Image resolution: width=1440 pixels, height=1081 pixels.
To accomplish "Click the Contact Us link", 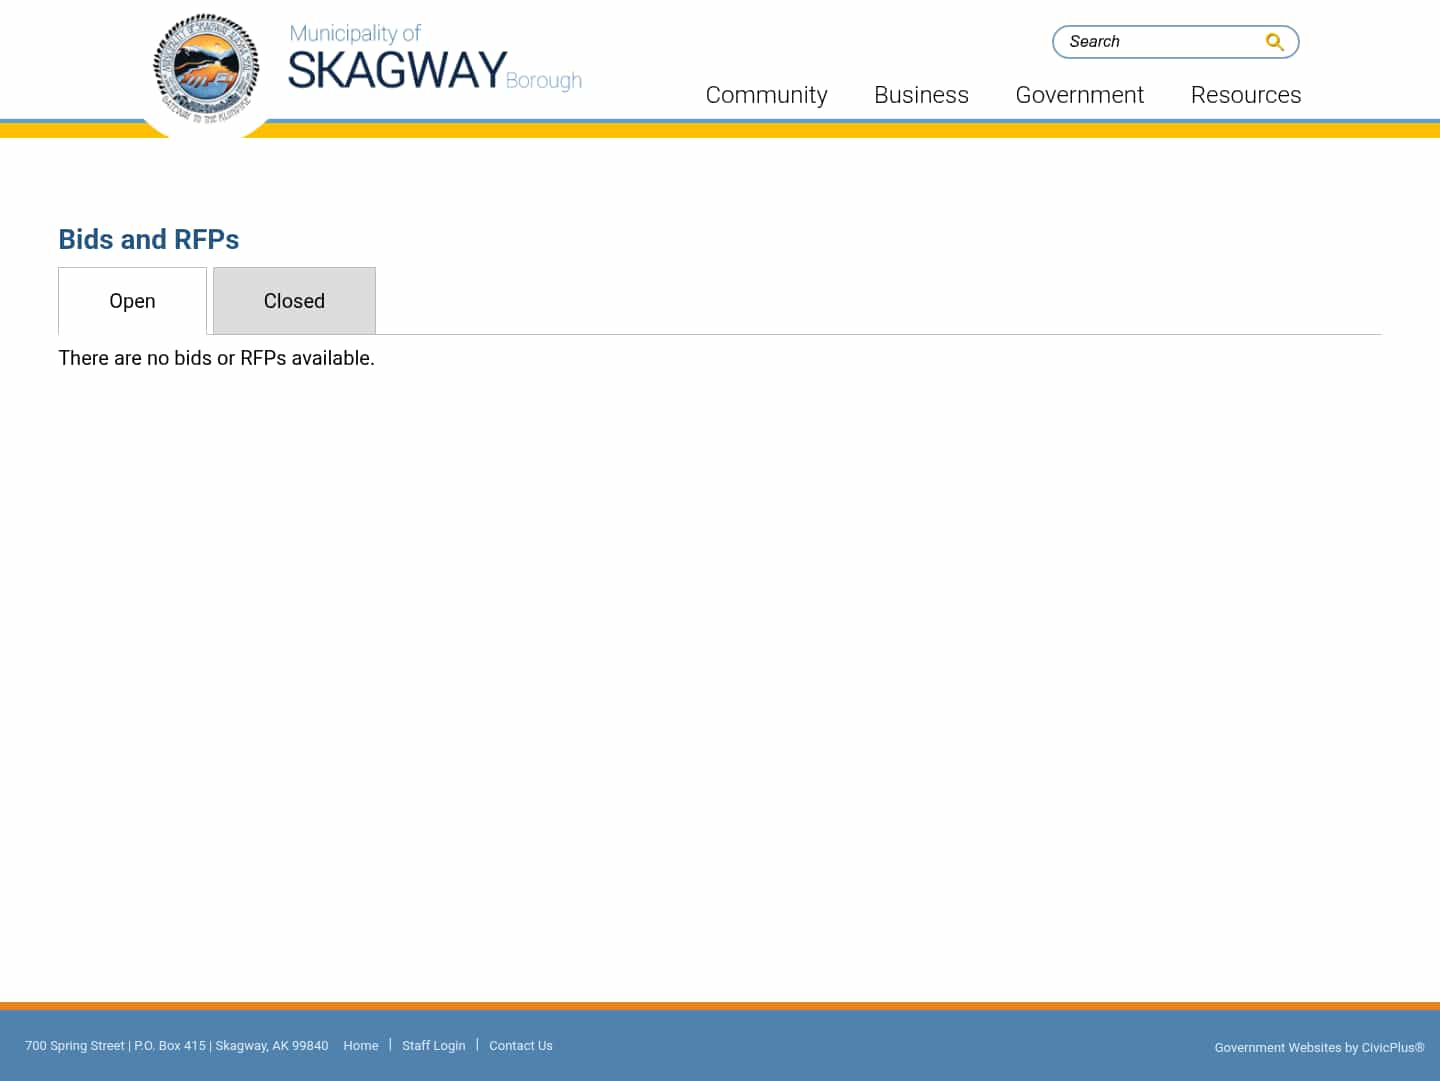I will pyautogui.click(x=520, y=1045).
